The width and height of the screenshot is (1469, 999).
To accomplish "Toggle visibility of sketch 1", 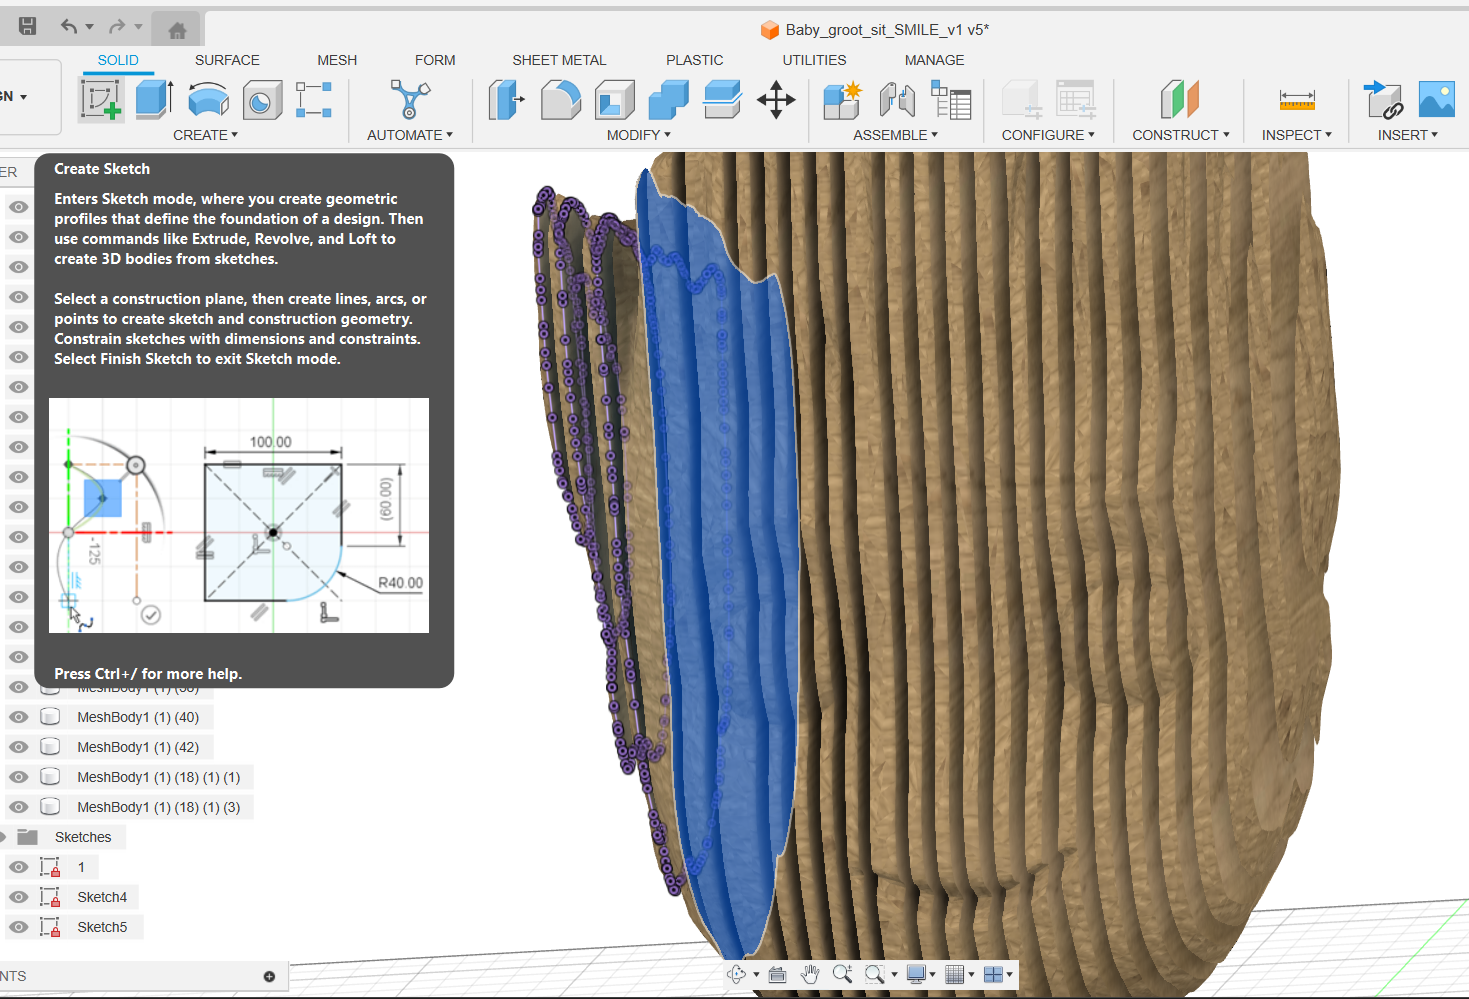I will (18, 867).
